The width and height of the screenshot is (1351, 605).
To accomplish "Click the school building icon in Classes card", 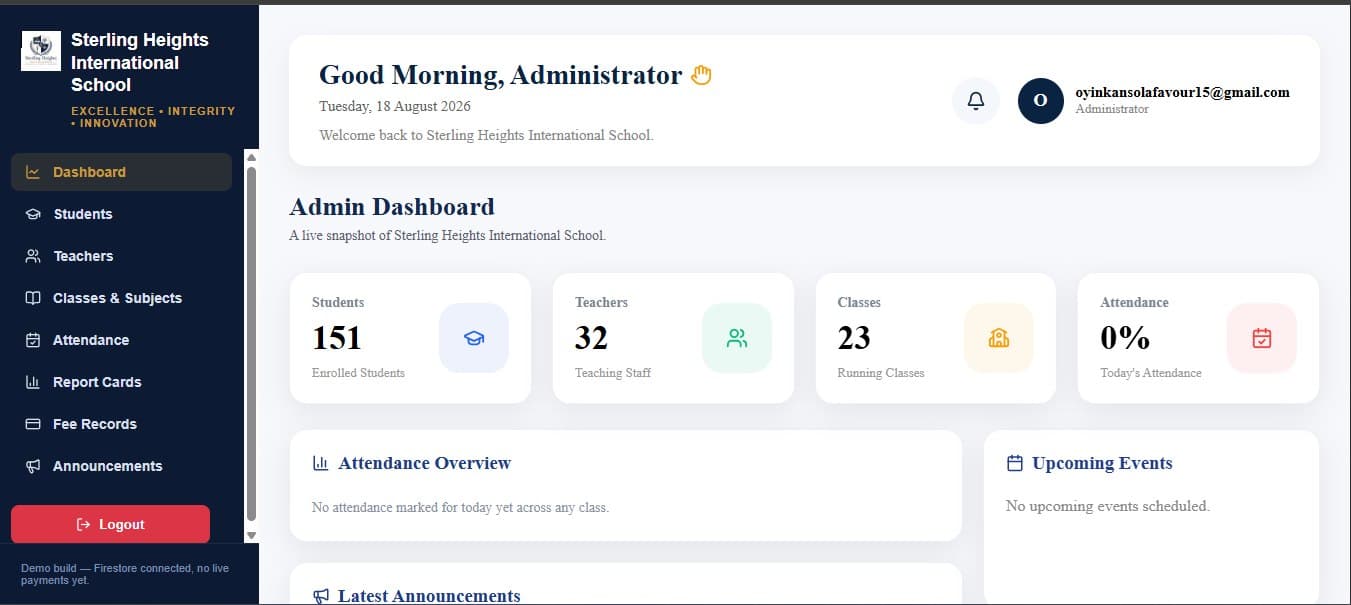I will 999,338.
